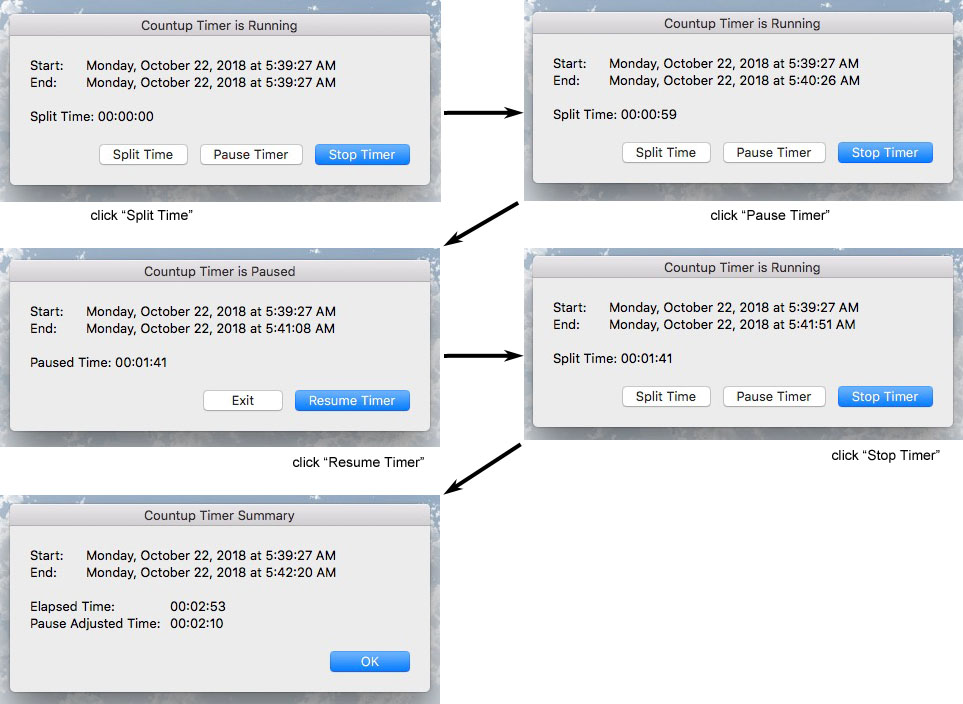Confirm the Countup Timer Summary with OK

click(369, 662)
